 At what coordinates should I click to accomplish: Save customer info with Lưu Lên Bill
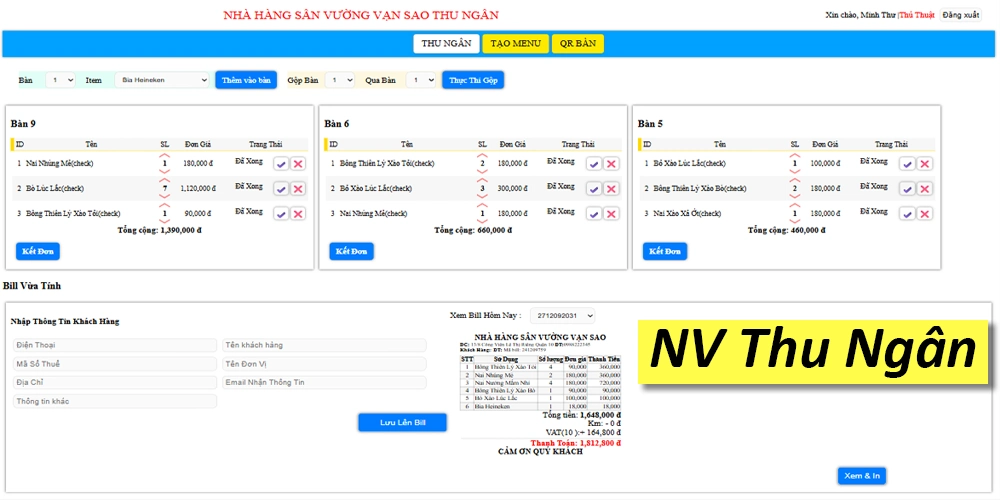coord(402,422)
